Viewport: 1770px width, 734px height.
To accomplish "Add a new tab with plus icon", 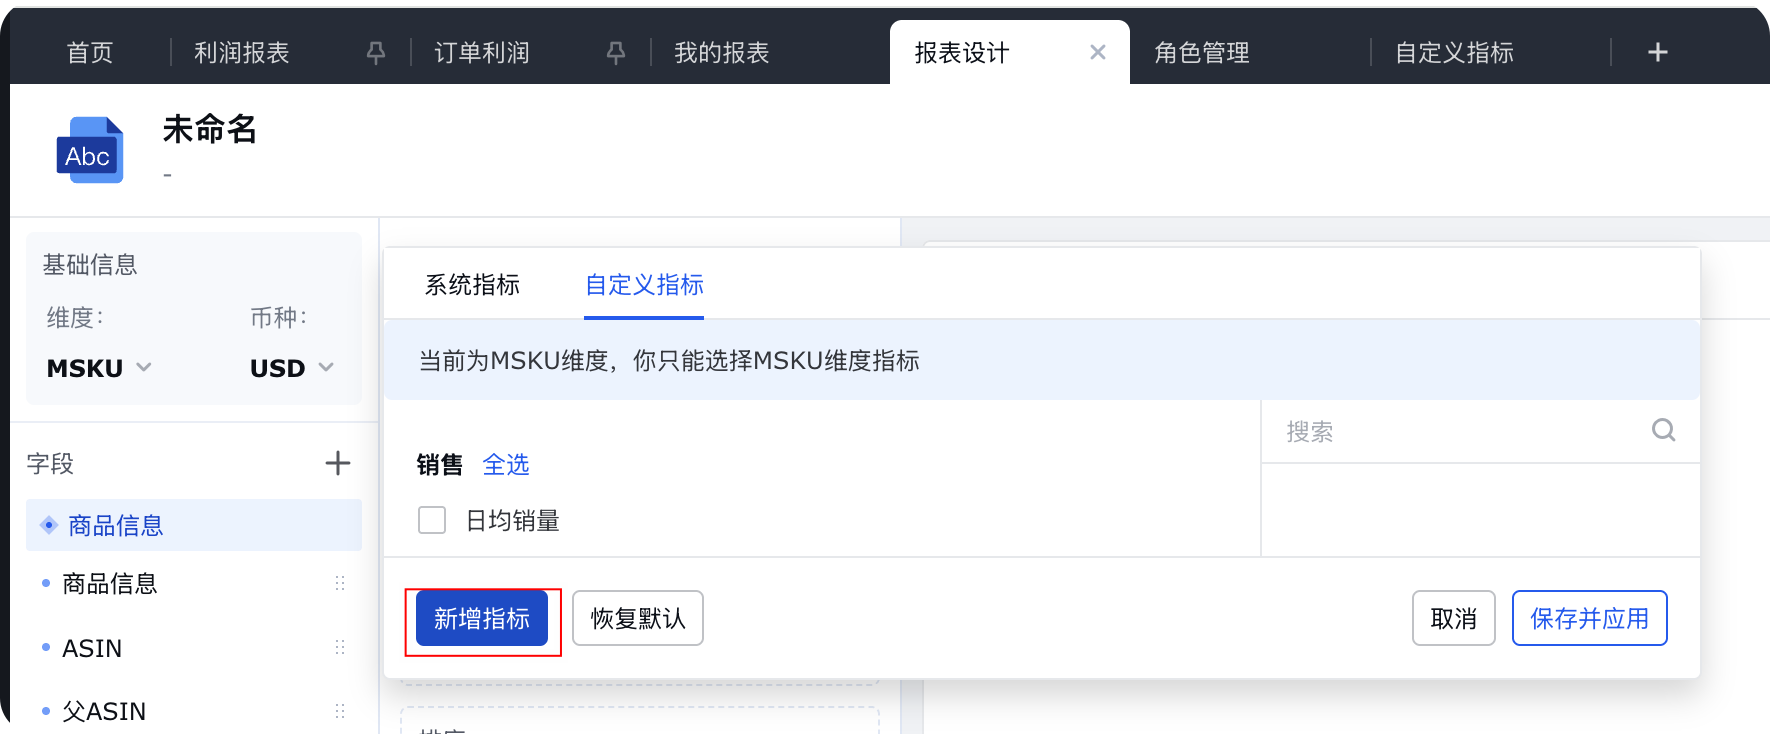I will (1657, 52).
